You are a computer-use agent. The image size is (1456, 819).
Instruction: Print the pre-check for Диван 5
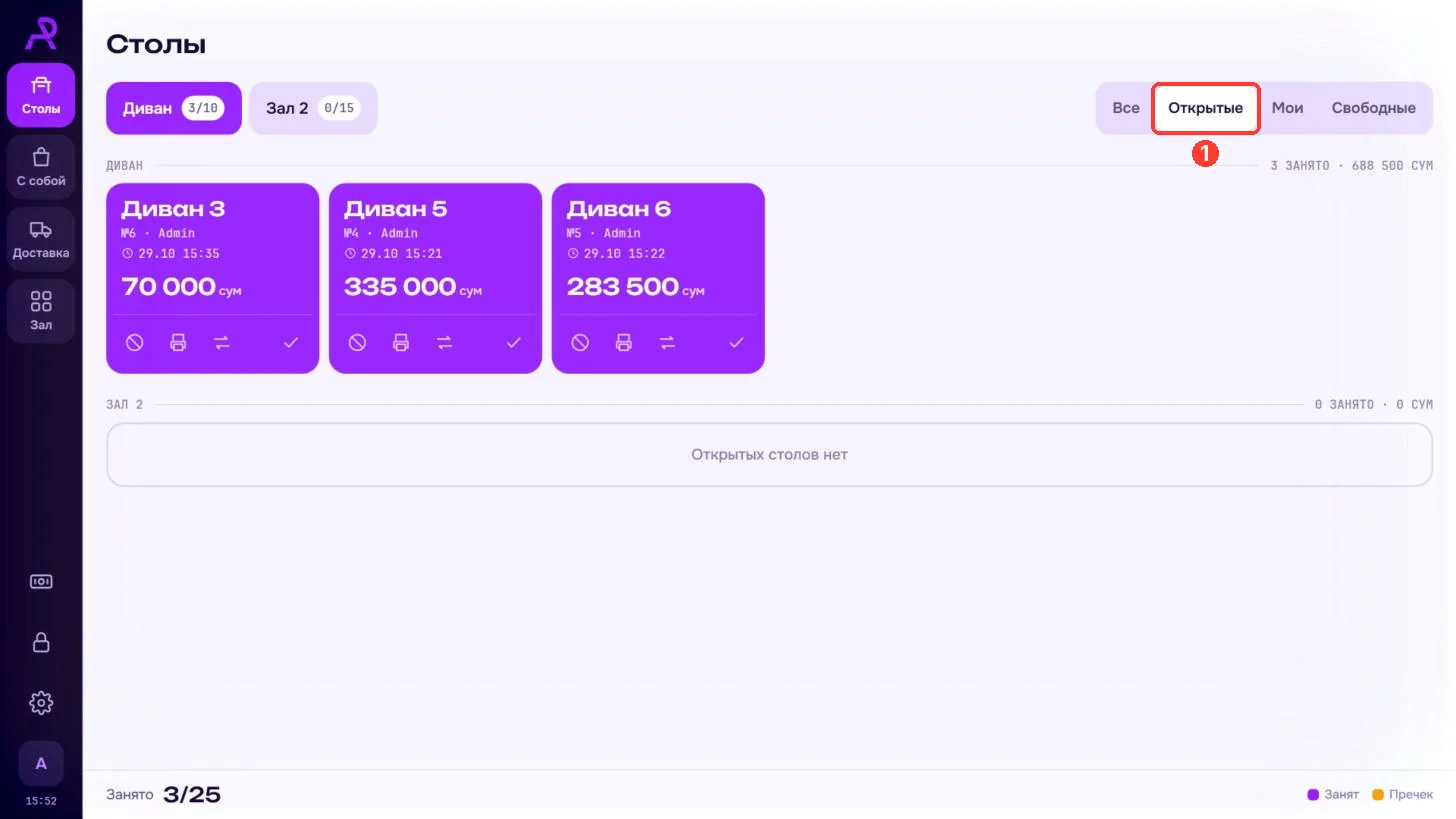coord(401,343)
